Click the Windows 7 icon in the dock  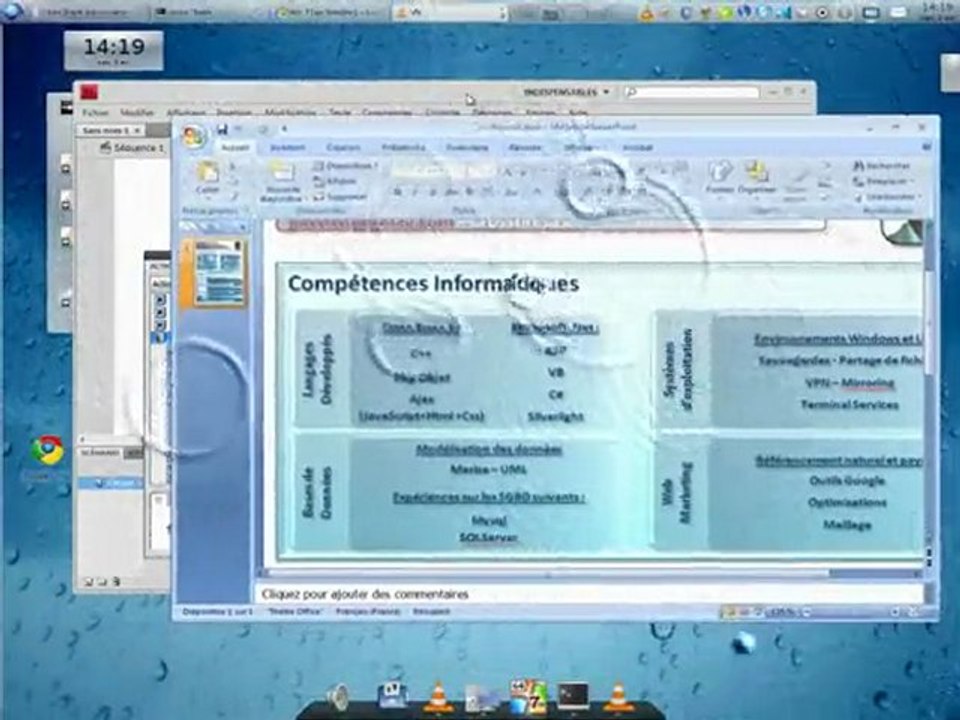click(x=528, y=697)
